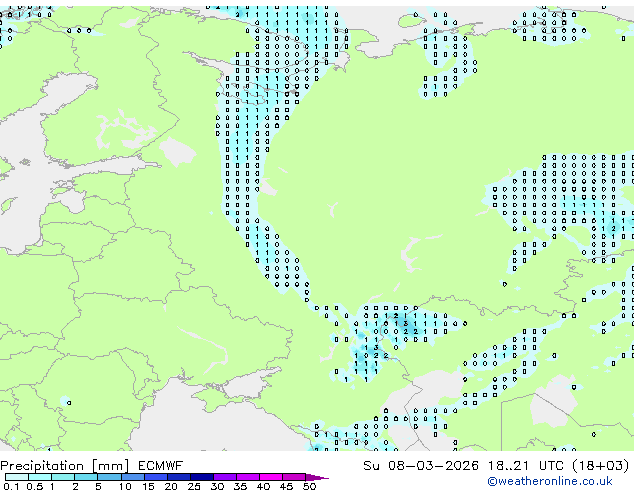The width and height of the screenshot is (634, 490).
Task: Click the '[mm]' unit label
Action: [x=110, y=466]
